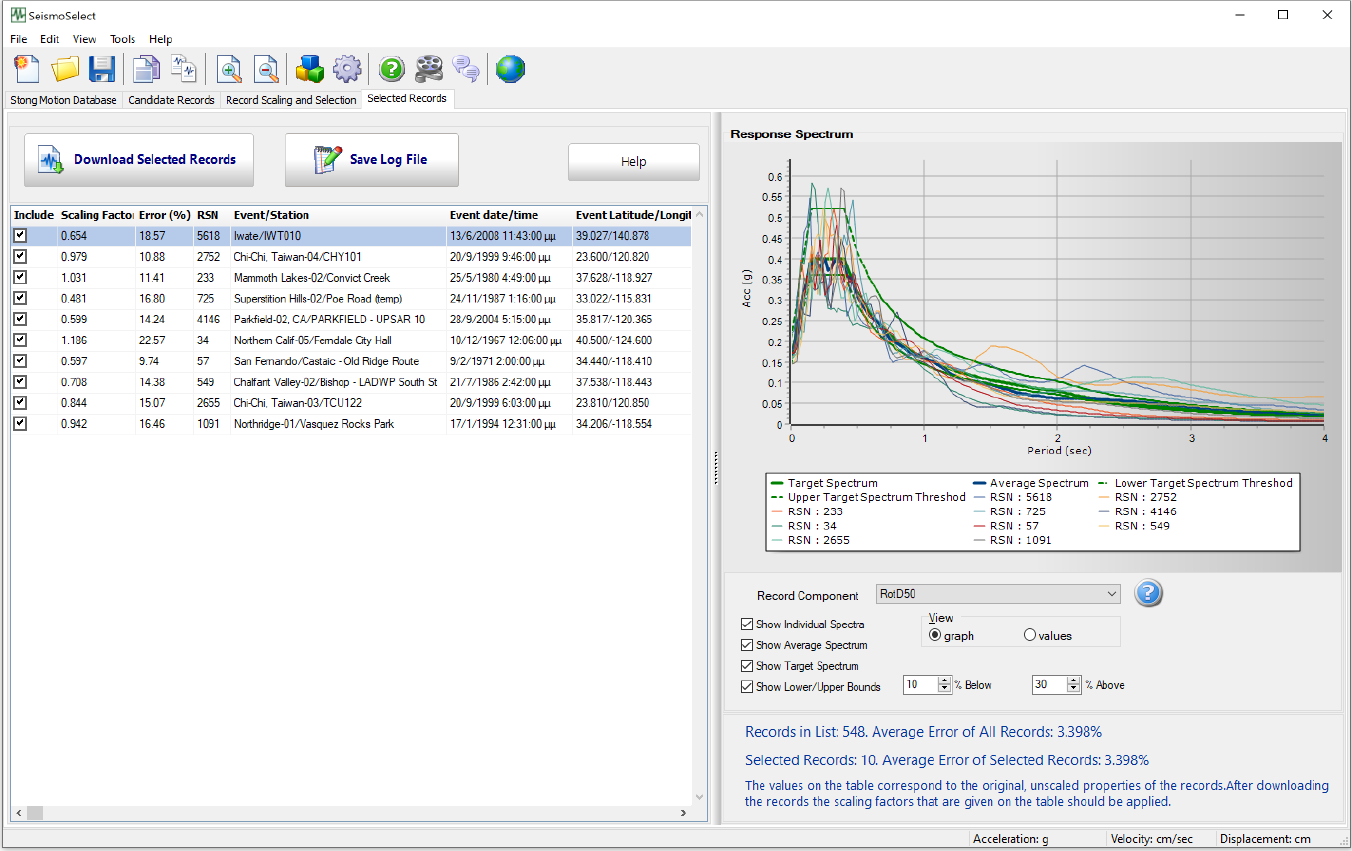Switch to the Record Scaling and Selection tab
Viewport: 1352px width, 851px height.
click(291, 100)
